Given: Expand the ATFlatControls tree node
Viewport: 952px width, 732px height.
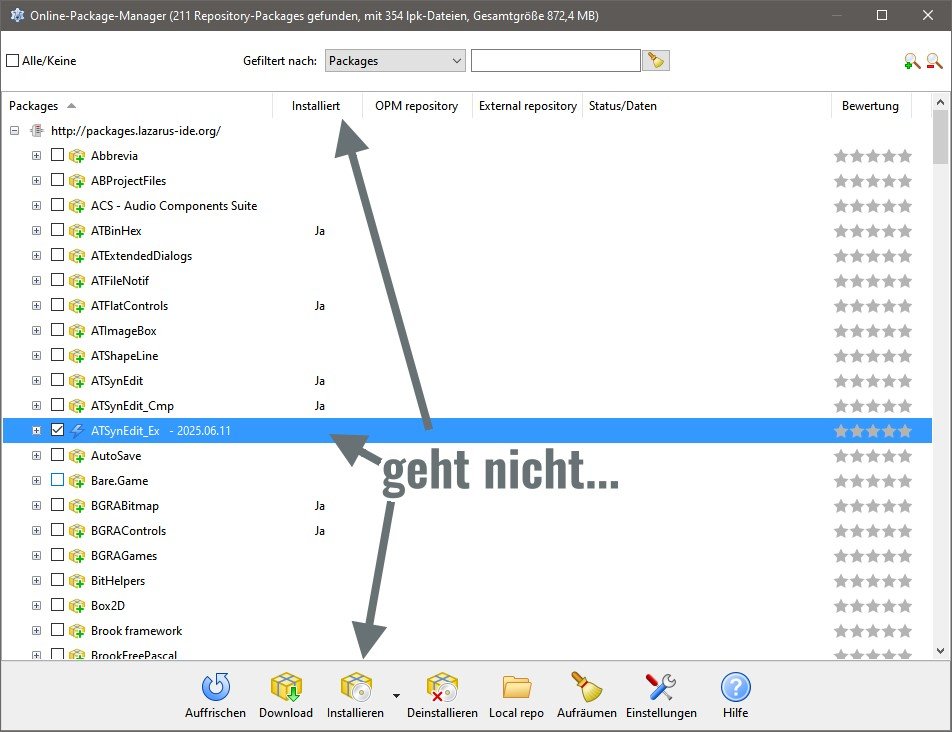Looking at the screenshot, I should click(36, 306).
